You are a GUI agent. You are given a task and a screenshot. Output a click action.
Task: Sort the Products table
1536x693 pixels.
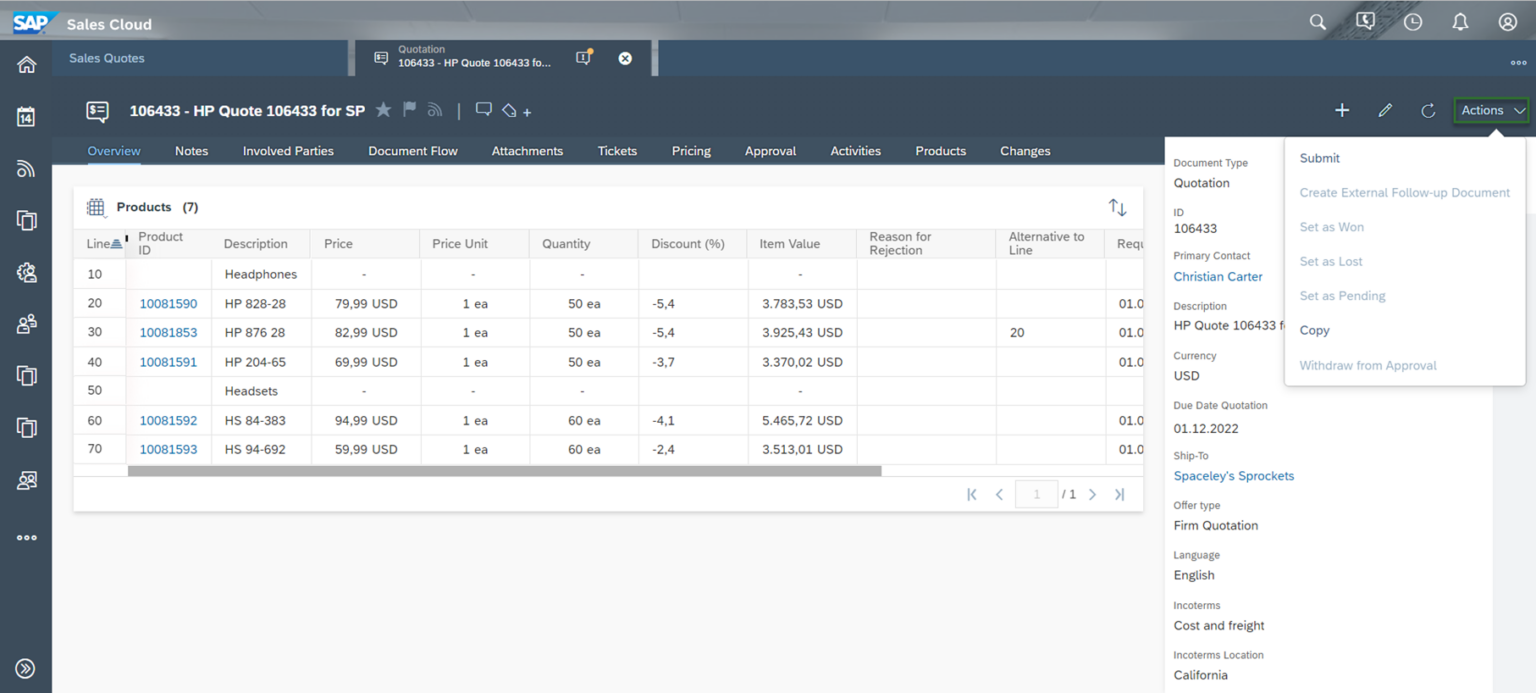click(x=1117, y=207)
